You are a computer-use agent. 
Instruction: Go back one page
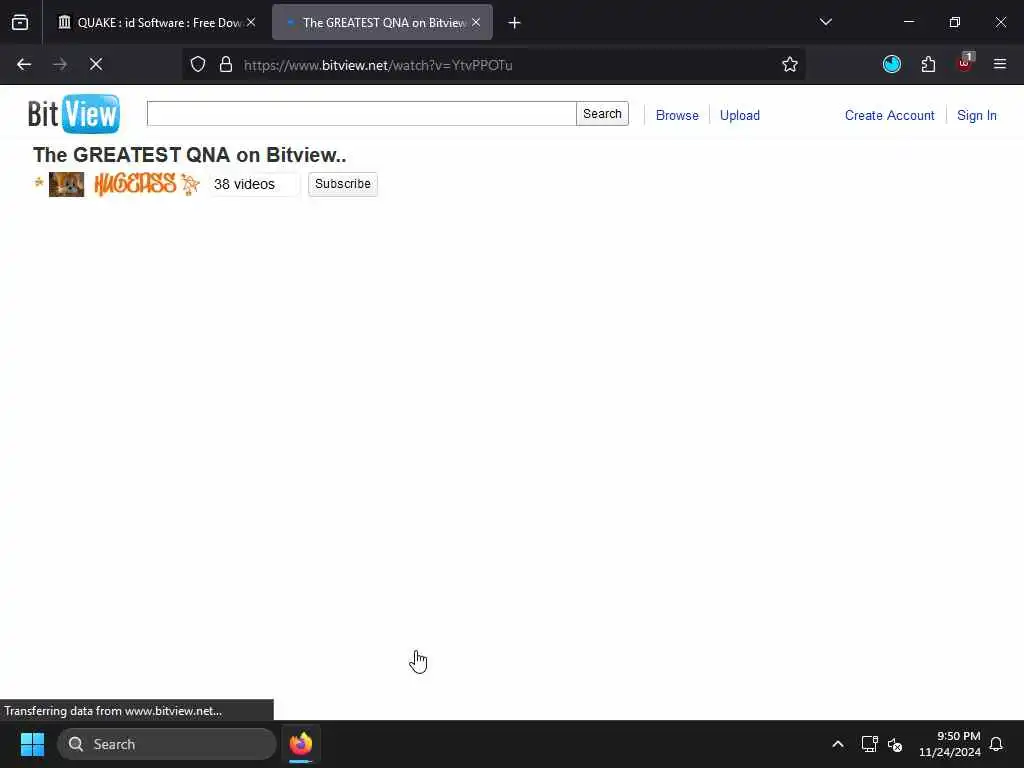point(24,64)
